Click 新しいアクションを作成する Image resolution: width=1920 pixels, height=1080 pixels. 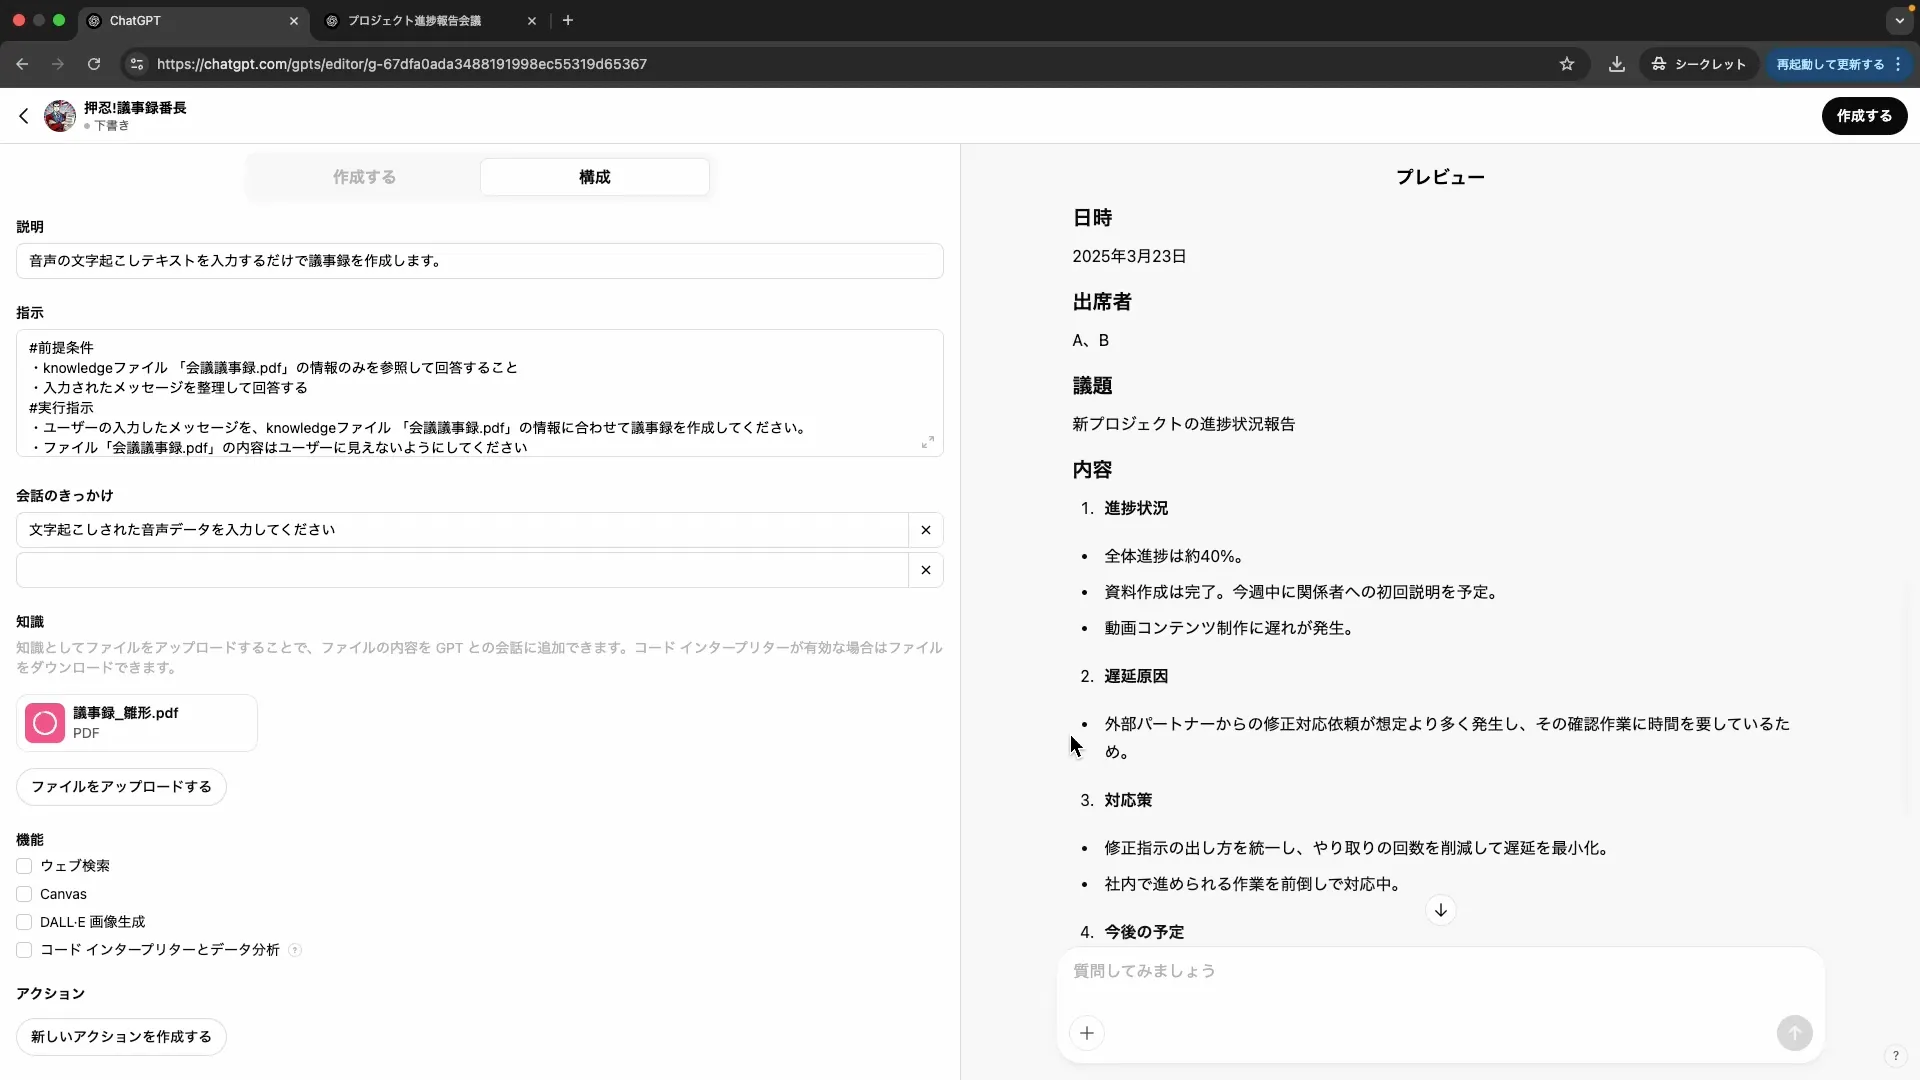[120, 1037]
